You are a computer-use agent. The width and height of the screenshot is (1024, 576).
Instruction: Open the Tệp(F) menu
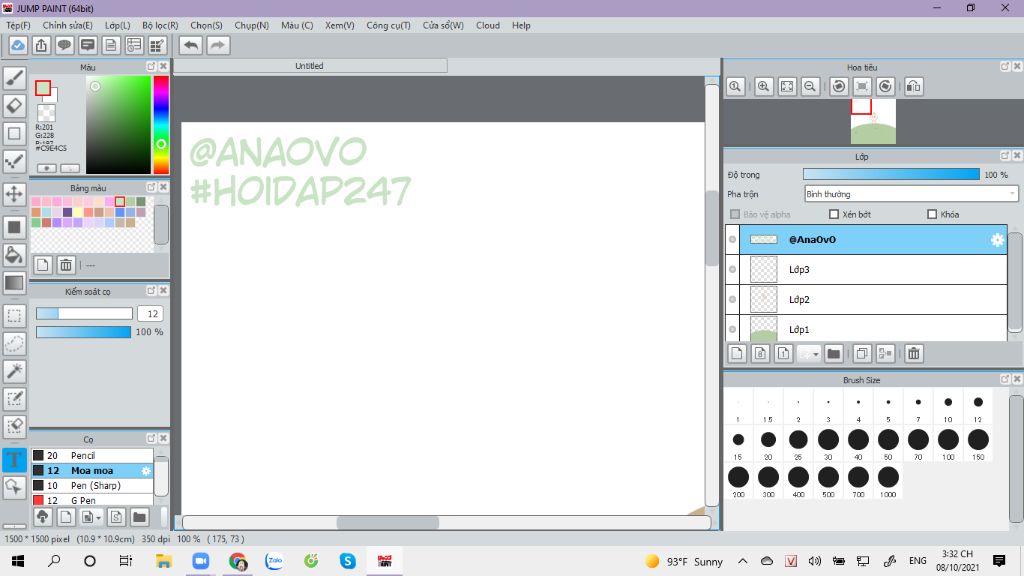click(x=18, y=25)
